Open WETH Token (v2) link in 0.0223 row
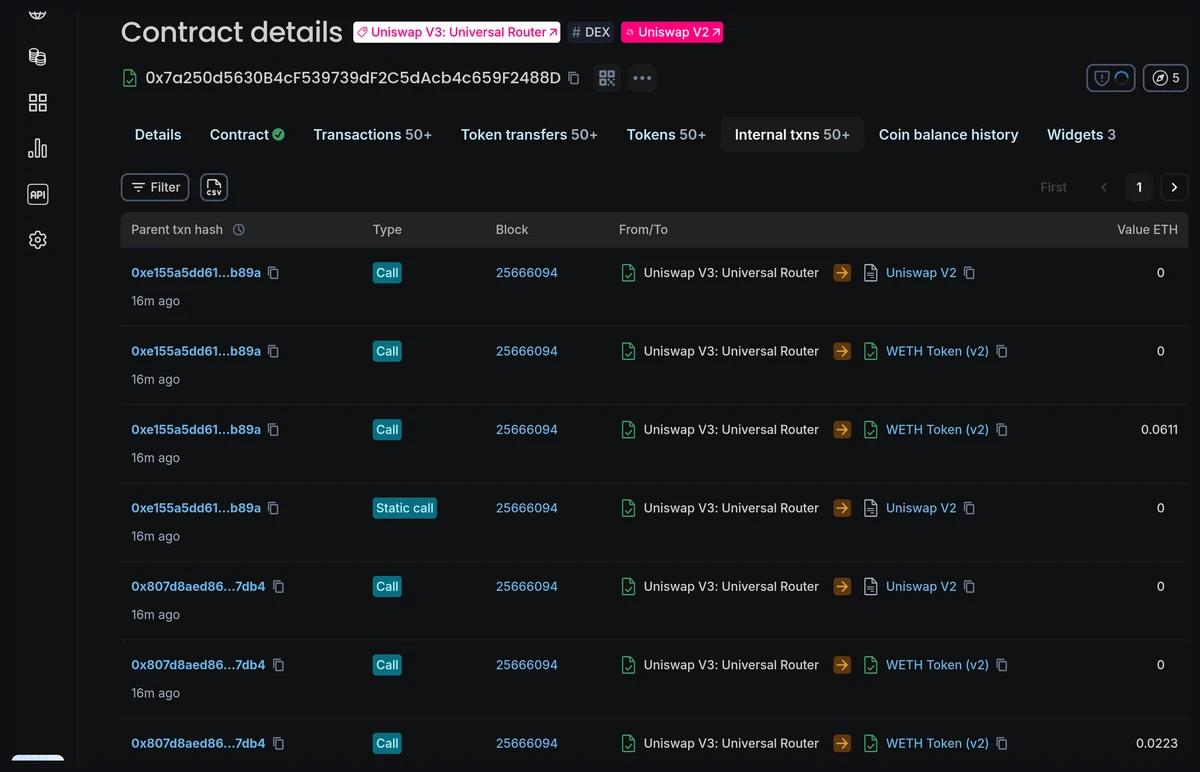 937,744
